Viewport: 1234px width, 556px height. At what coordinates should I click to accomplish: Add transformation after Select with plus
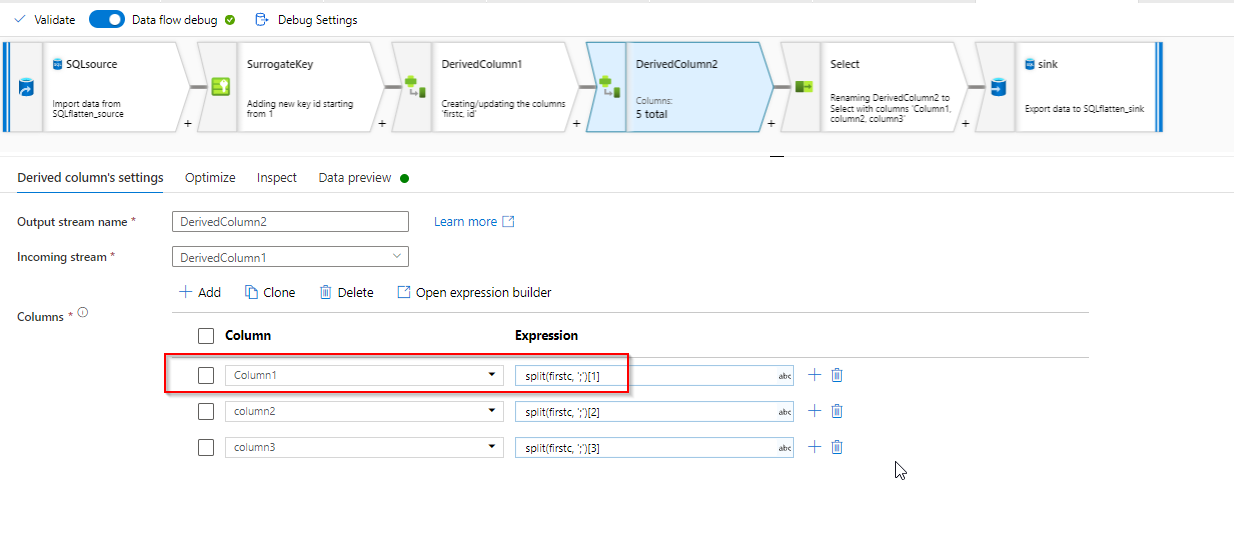pyautogui.click(x=965, y=125)
